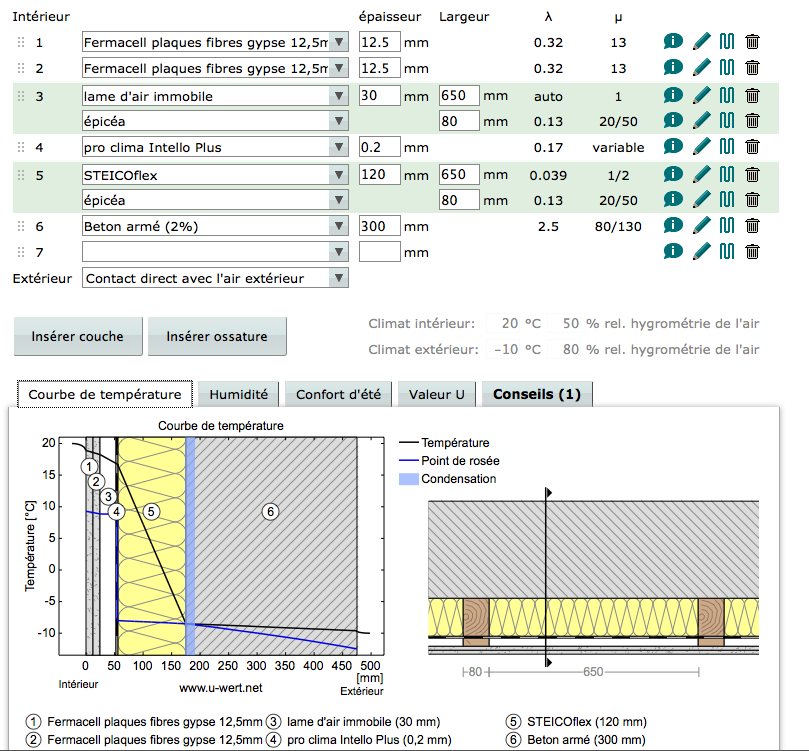Viewport: 809px width, 751px height.
Task: Click Intello Plus thickness field 0.2
Action: [x=380, y=147]
